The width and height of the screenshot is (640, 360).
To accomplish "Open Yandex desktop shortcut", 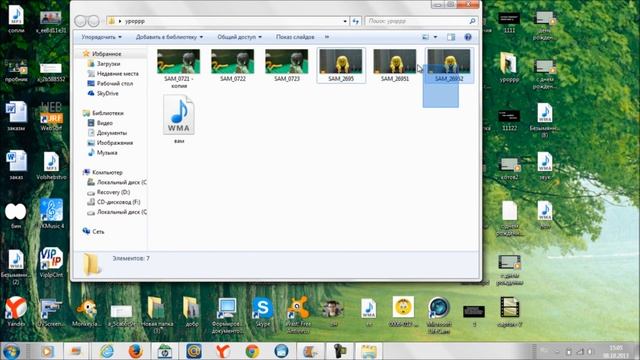I will point(16,311).
